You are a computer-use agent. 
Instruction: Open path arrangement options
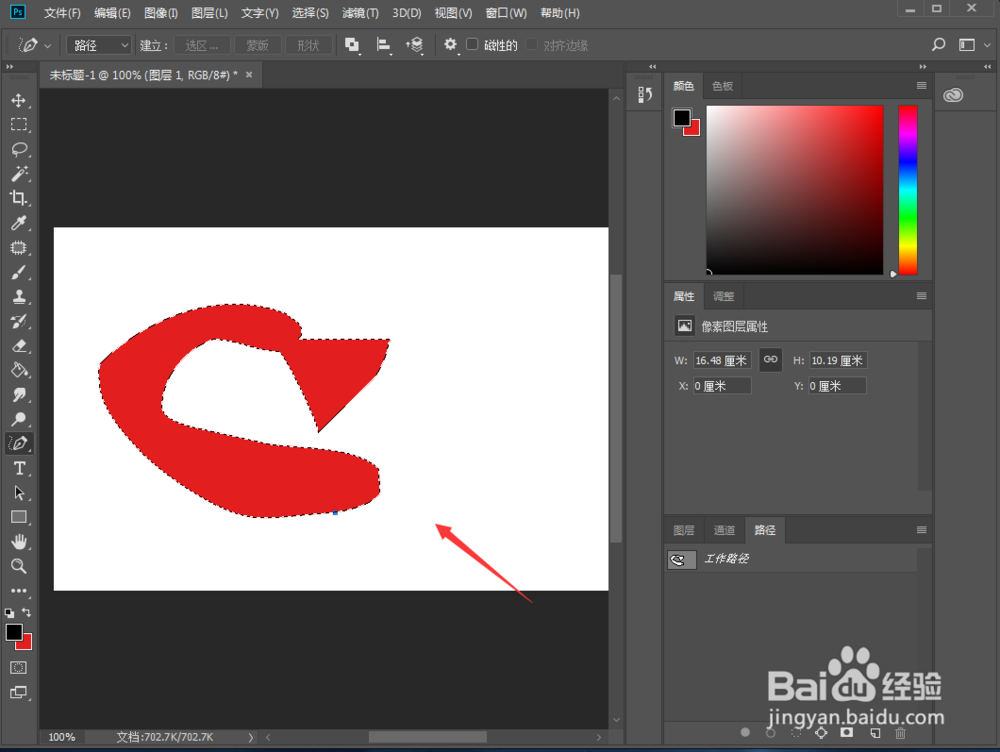[415, 45]
